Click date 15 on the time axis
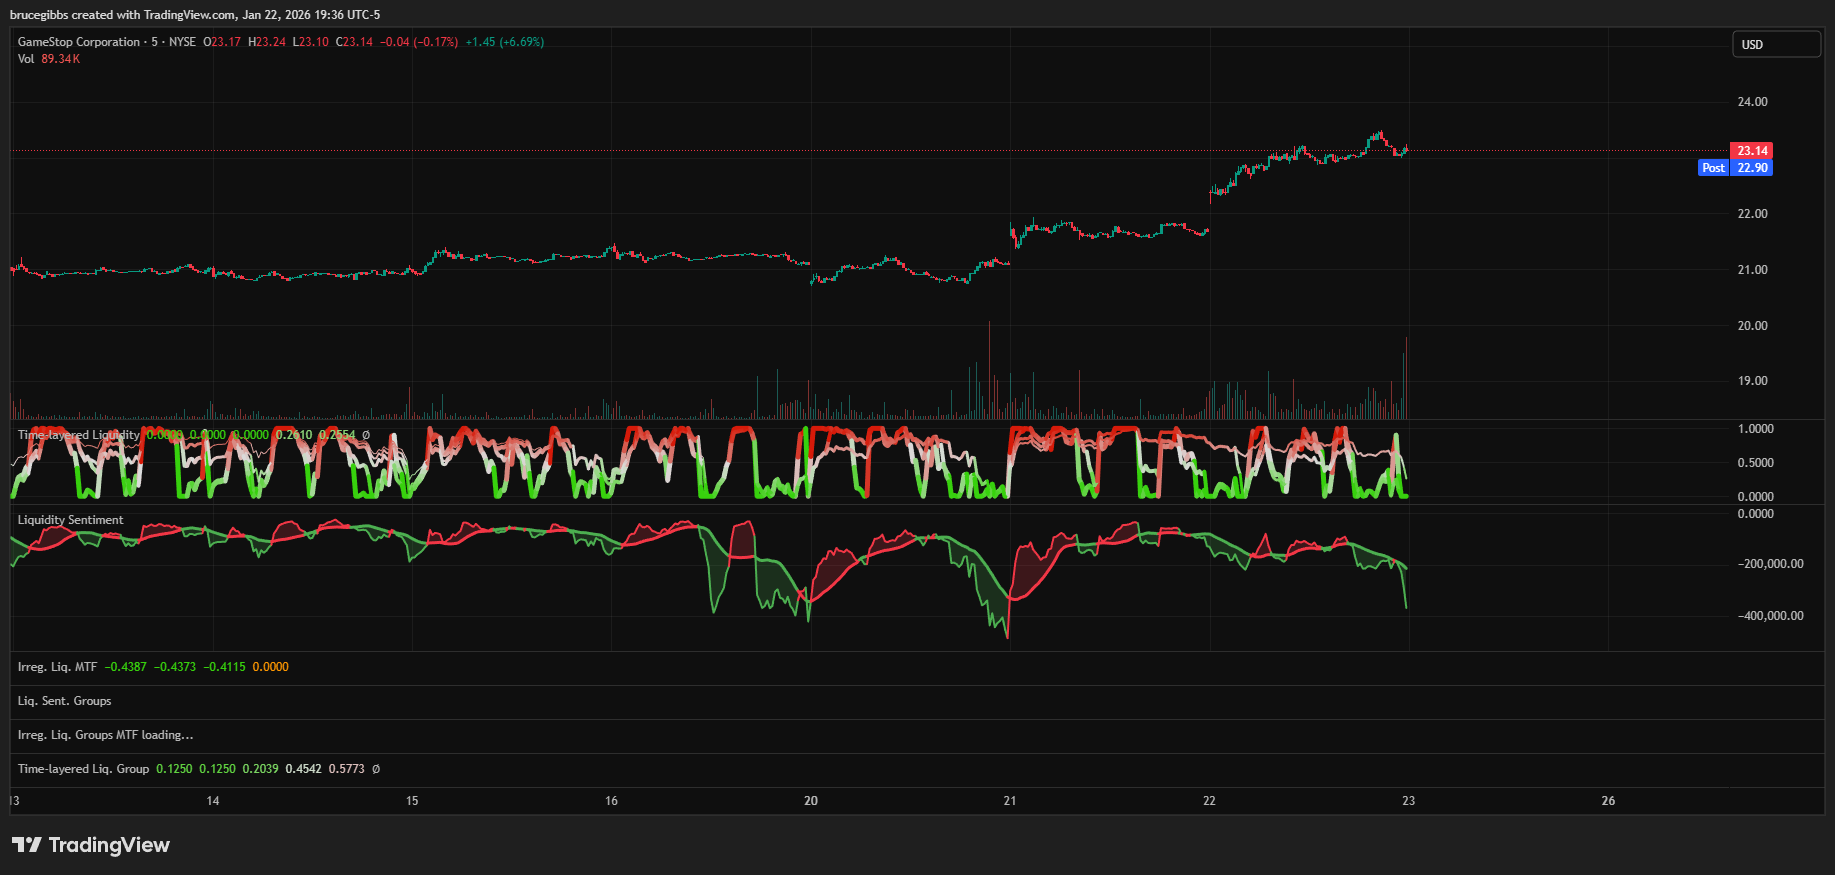The image size is (1835, 875). (412, 801)
